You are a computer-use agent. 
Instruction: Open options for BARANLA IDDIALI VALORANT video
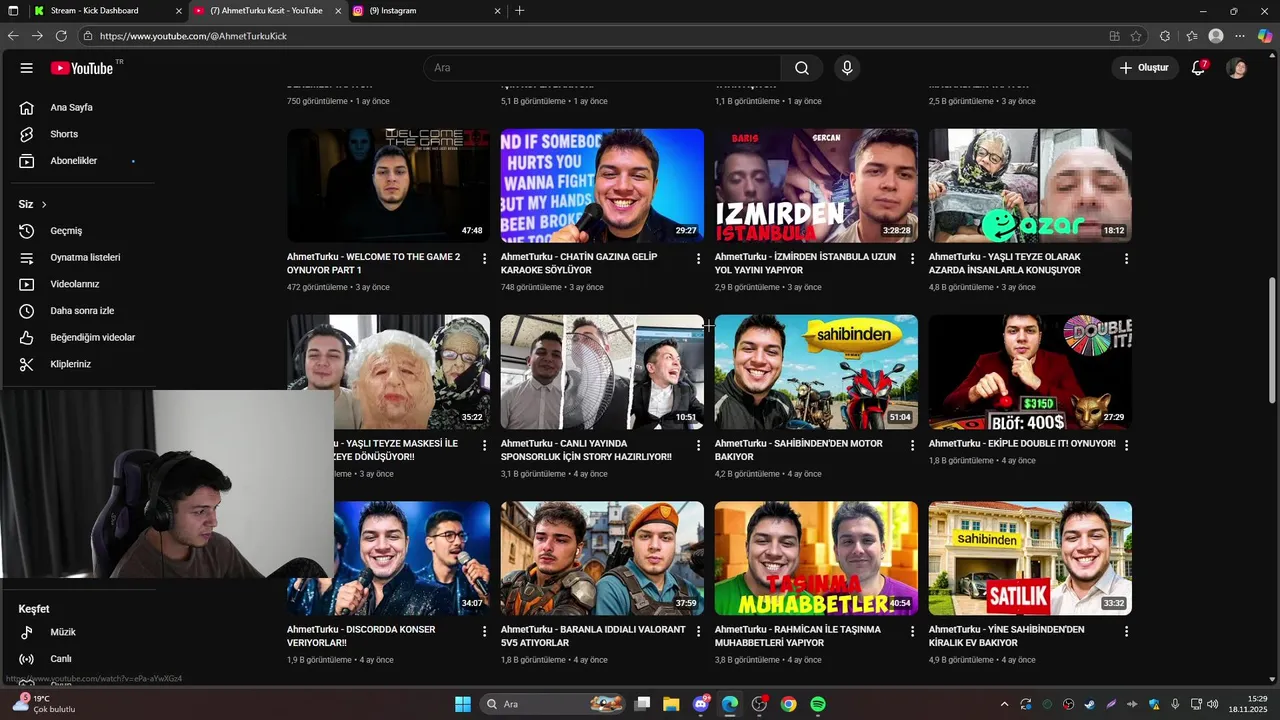(699, 632)
